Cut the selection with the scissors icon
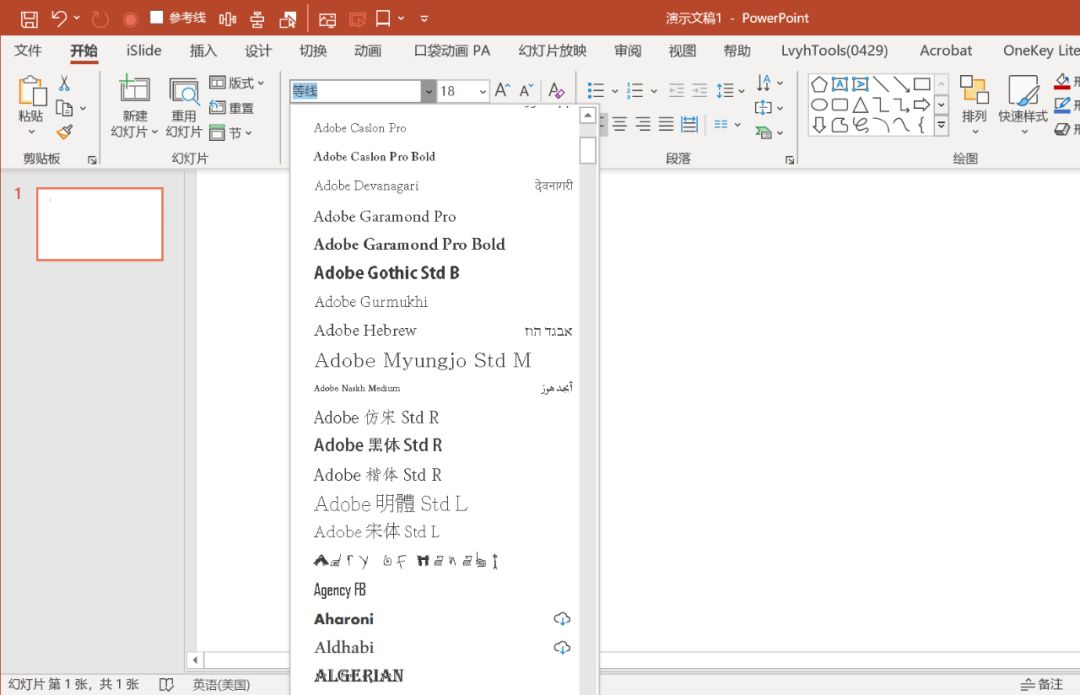The width and height of the screenshot is (1080, 695). [x=64, y=83]
